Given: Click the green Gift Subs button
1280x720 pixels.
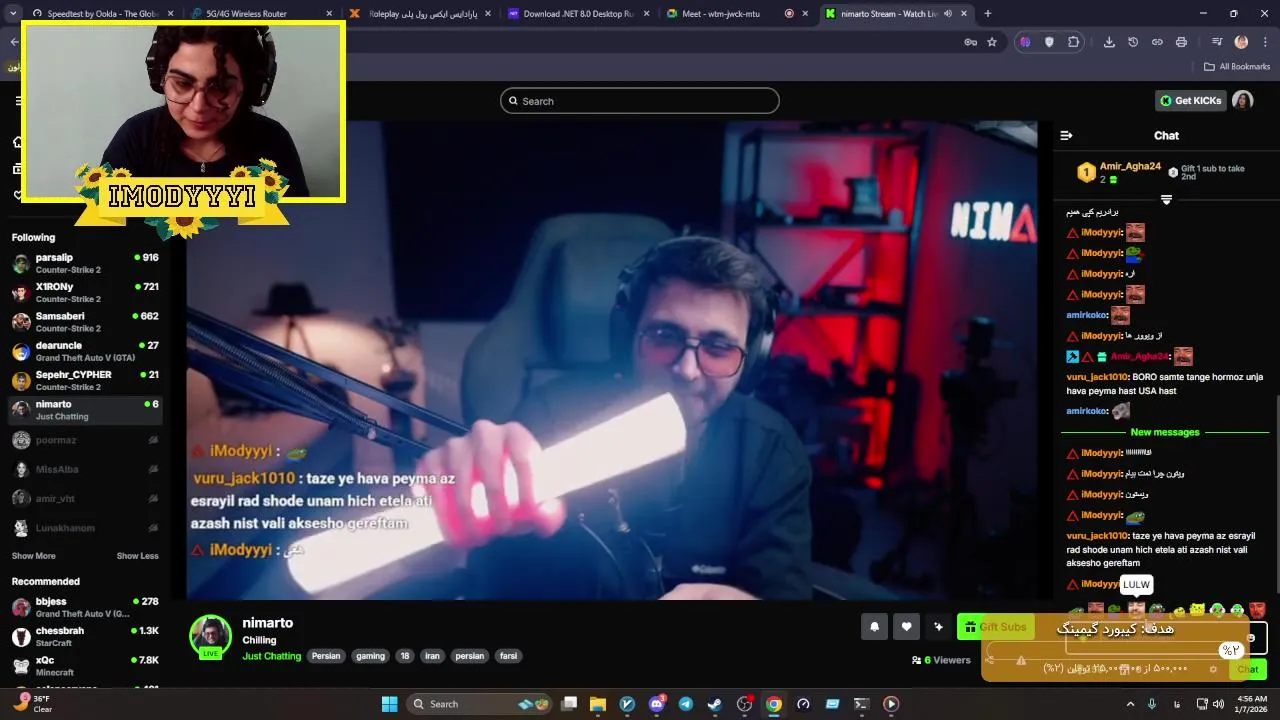Looking at the screenshot, I should 995,627.
